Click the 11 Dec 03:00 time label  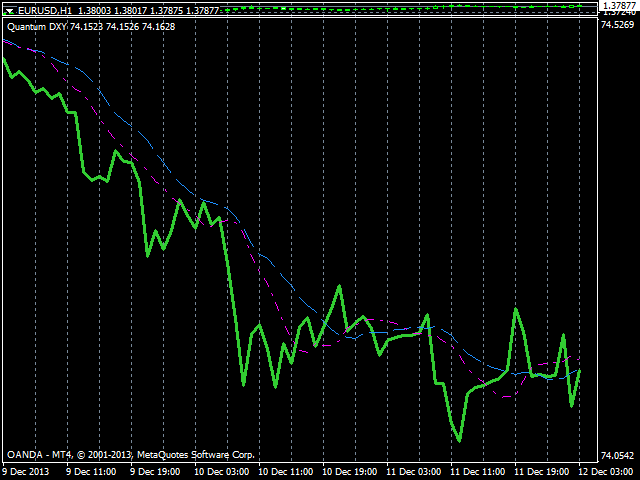tap(411, 470)
